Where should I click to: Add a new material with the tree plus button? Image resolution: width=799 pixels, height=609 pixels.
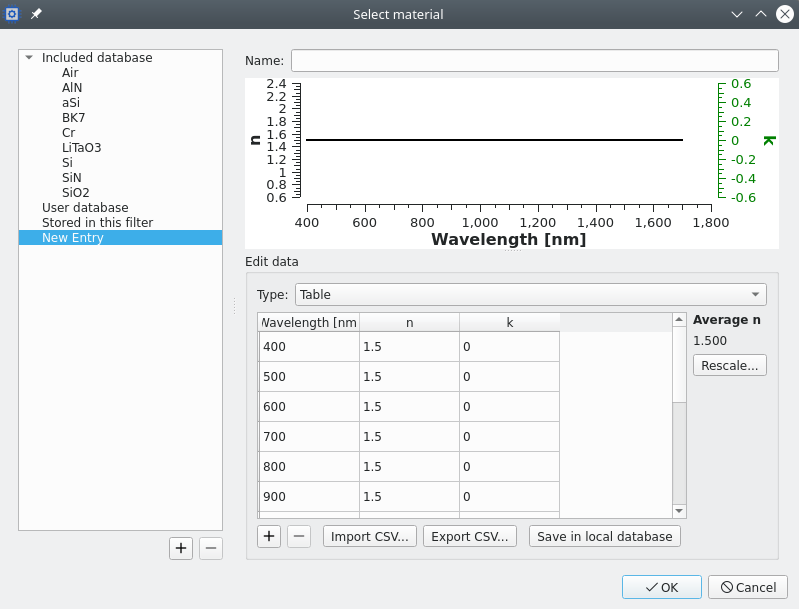(x=181, y=548)
